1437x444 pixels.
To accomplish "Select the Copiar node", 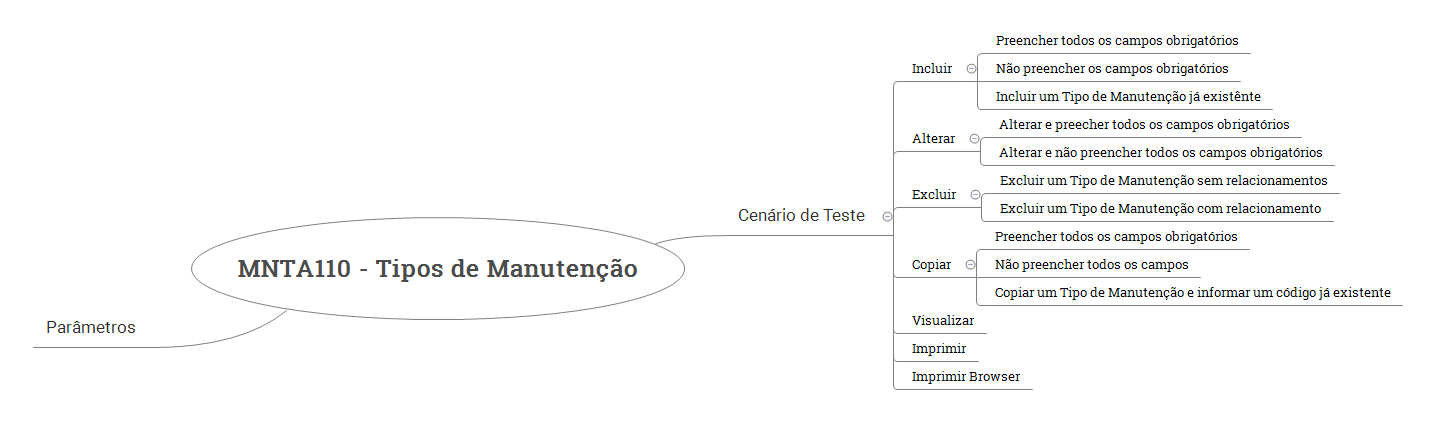I will tap(932, 265).
